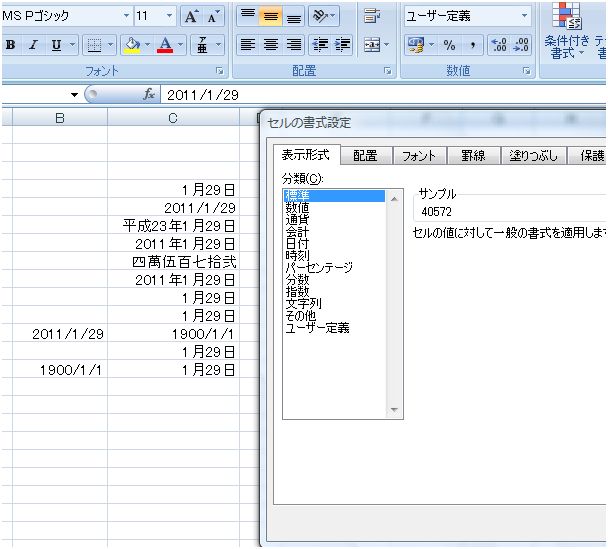The width and height of the screenshot is (608, 549).
Task: Toggle italic formatting
Action: (x=34, y=45)
